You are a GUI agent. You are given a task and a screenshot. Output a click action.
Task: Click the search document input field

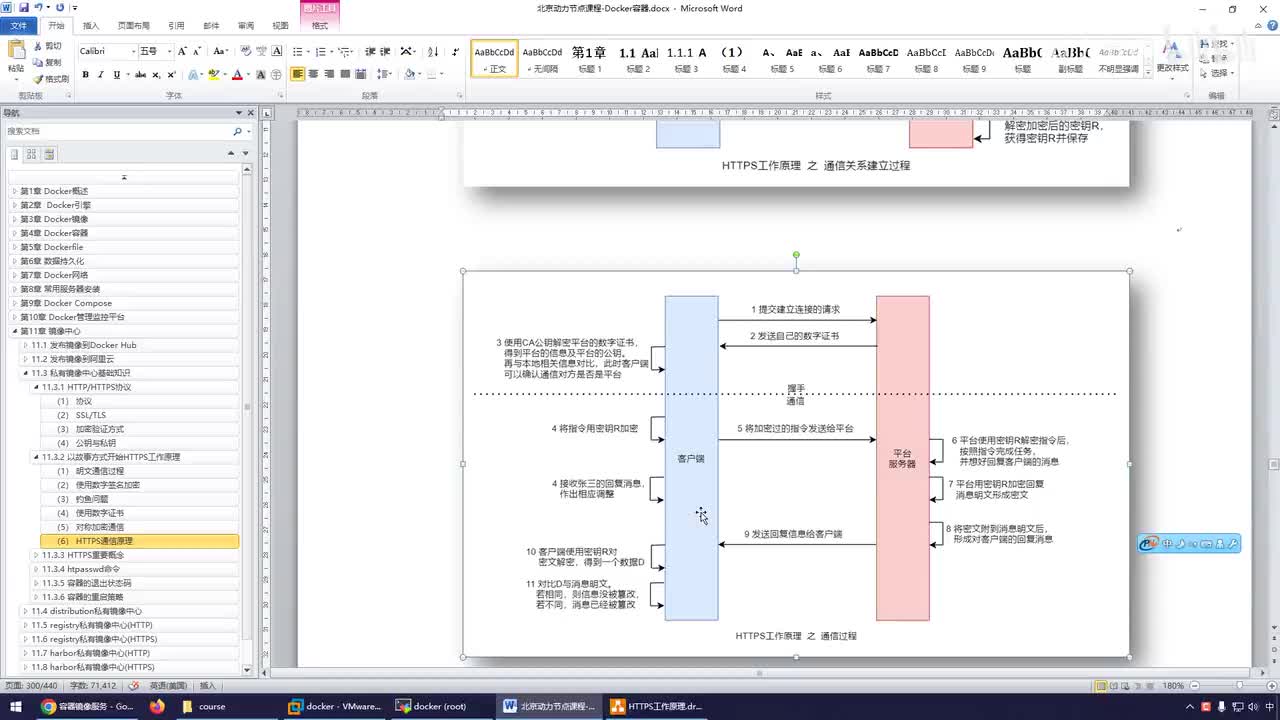coord(118,131)
